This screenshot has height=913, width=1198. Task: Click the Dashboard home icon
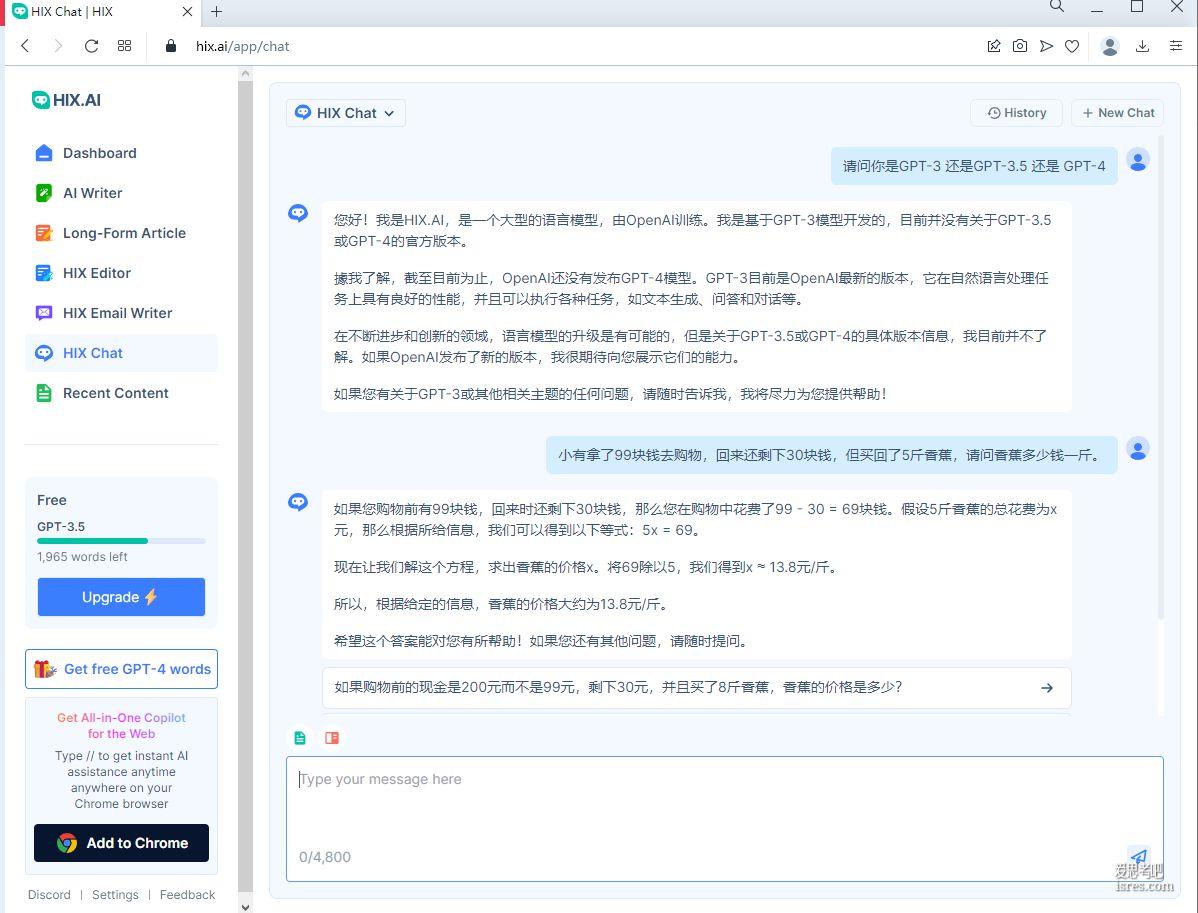44,153
